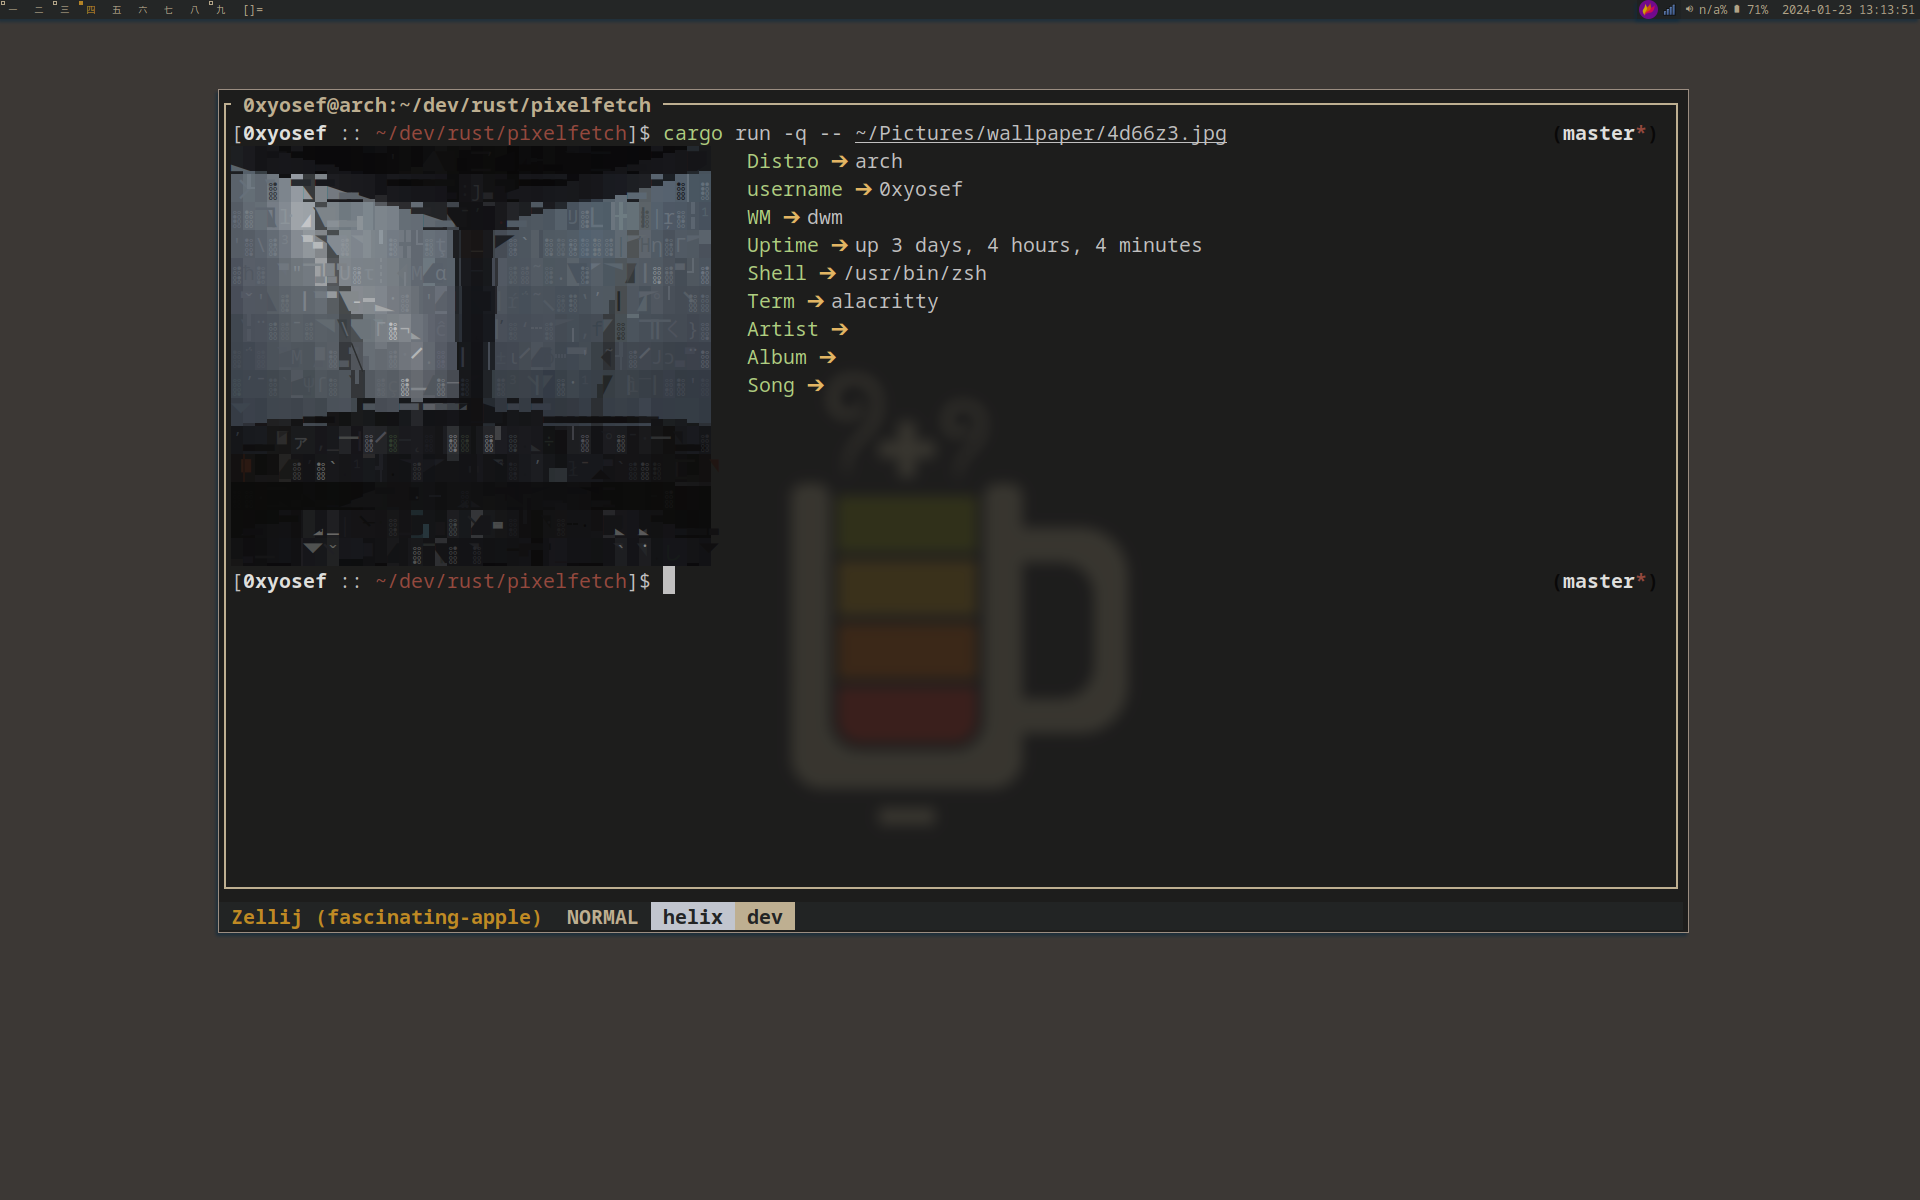
Task: Click the dwm layout symbol []=
Action: pos(253,10)
